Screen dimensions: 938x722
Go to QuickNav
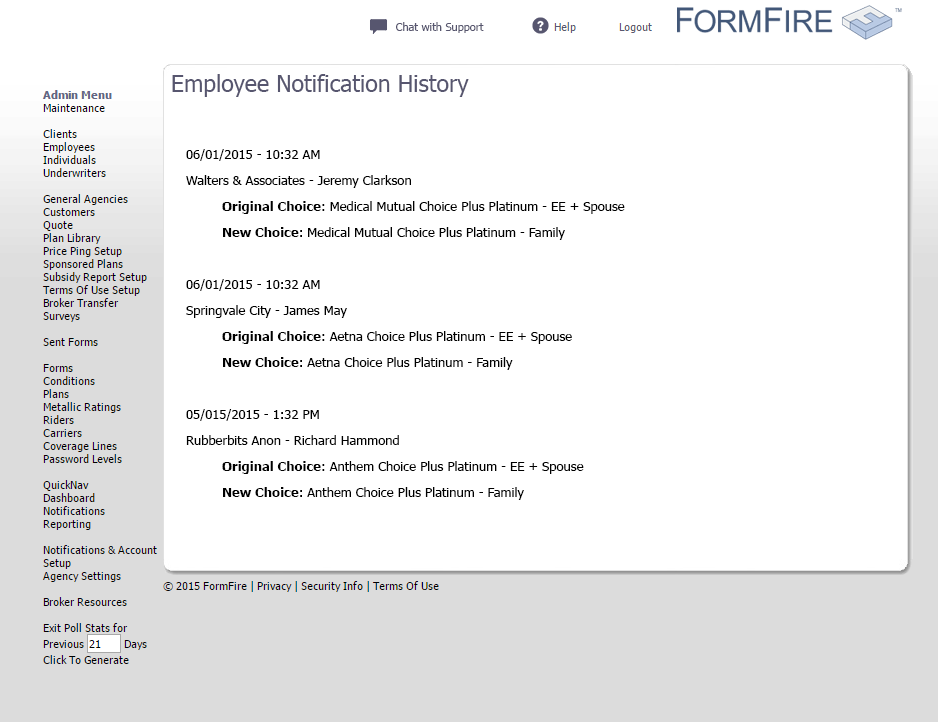point(66,485)
